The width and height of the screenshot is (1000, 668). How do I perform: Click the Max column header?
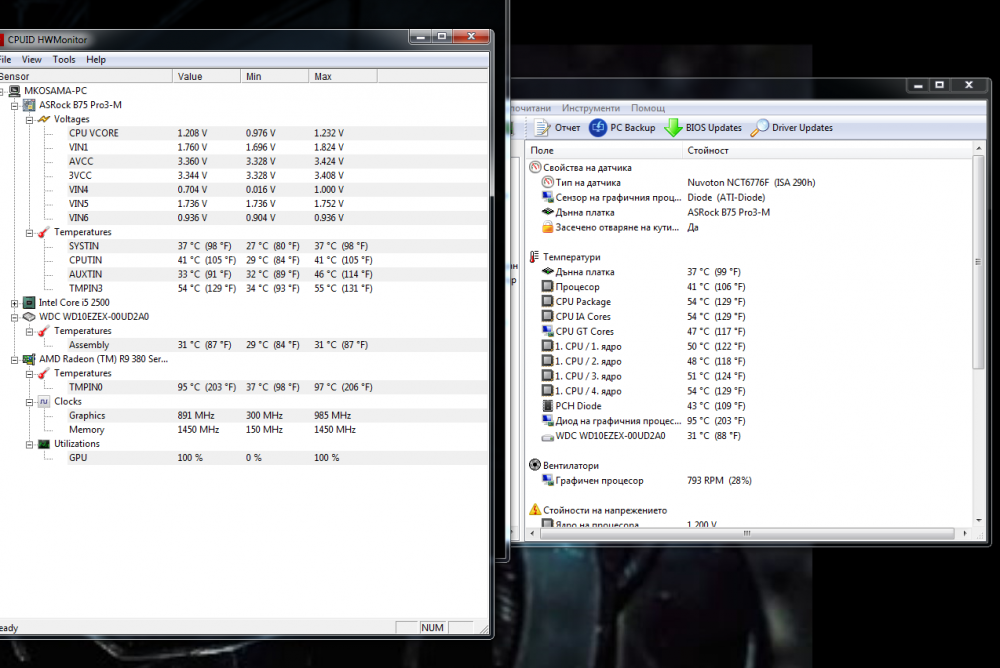pyautogui.click(x=343, y=77)
